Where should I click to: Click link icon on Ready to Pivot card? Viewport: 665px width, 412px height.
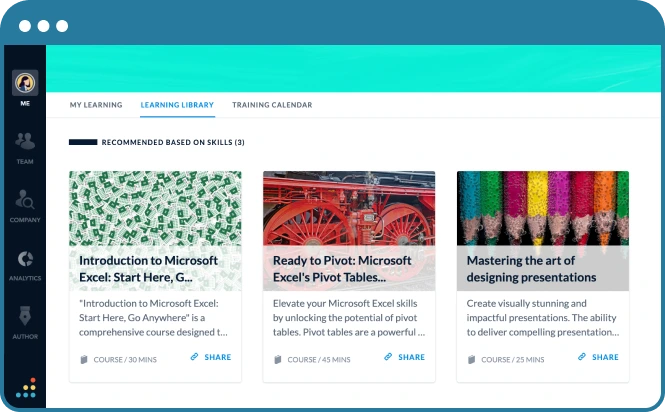point(388,357)
